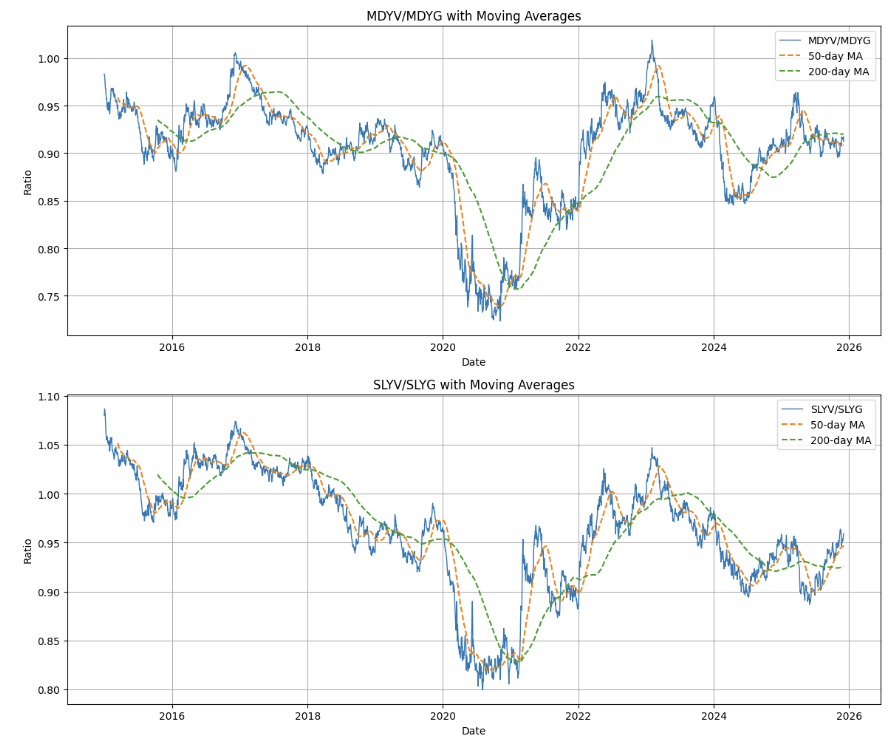Click '200-day MA' legend label in bottom chart
The image size is (894, 743).
pos(840,440)
